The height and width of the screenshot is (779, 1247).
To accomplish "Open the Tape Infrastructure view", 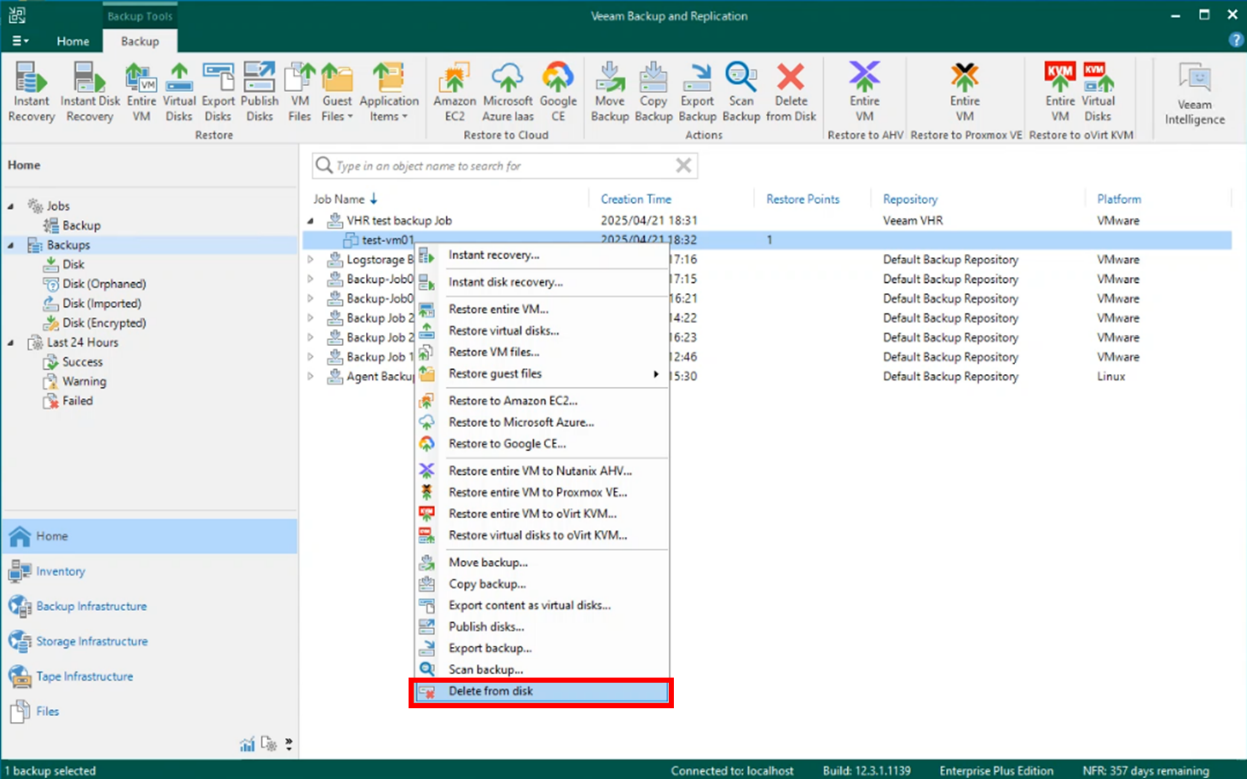I will click(149, 677).
